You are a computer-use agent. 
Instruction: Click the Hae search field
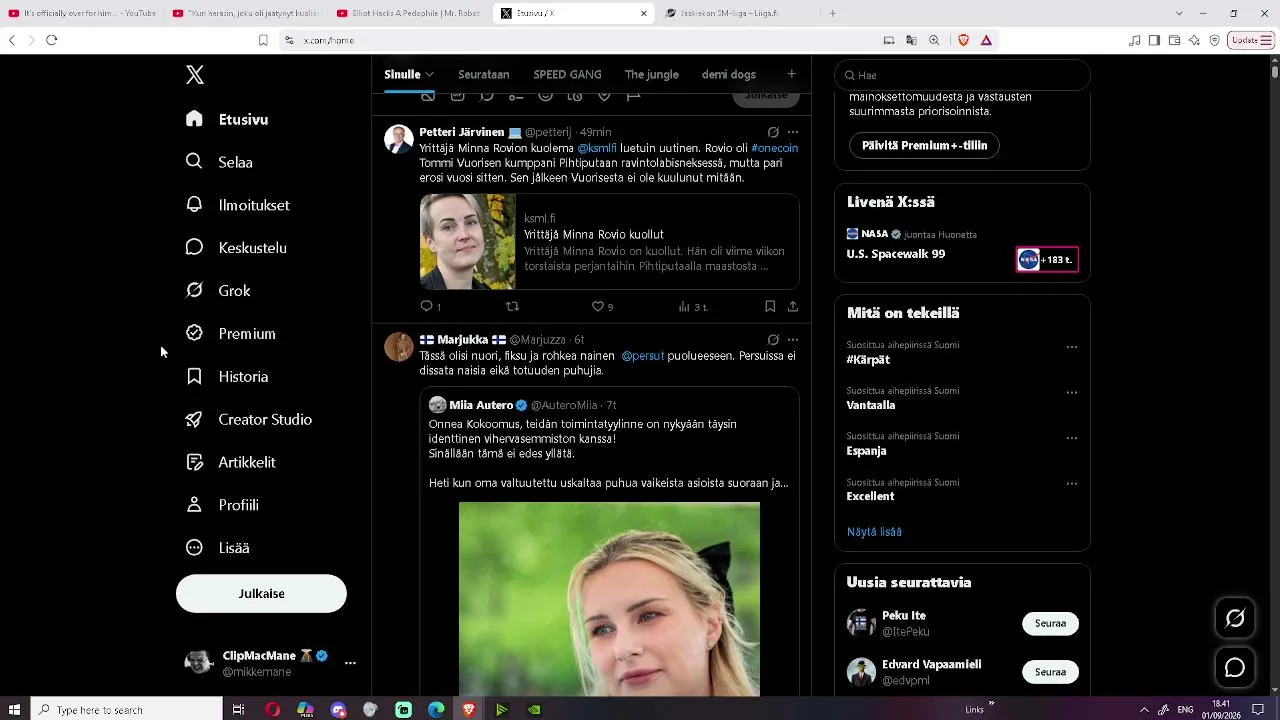pos(962,75)
